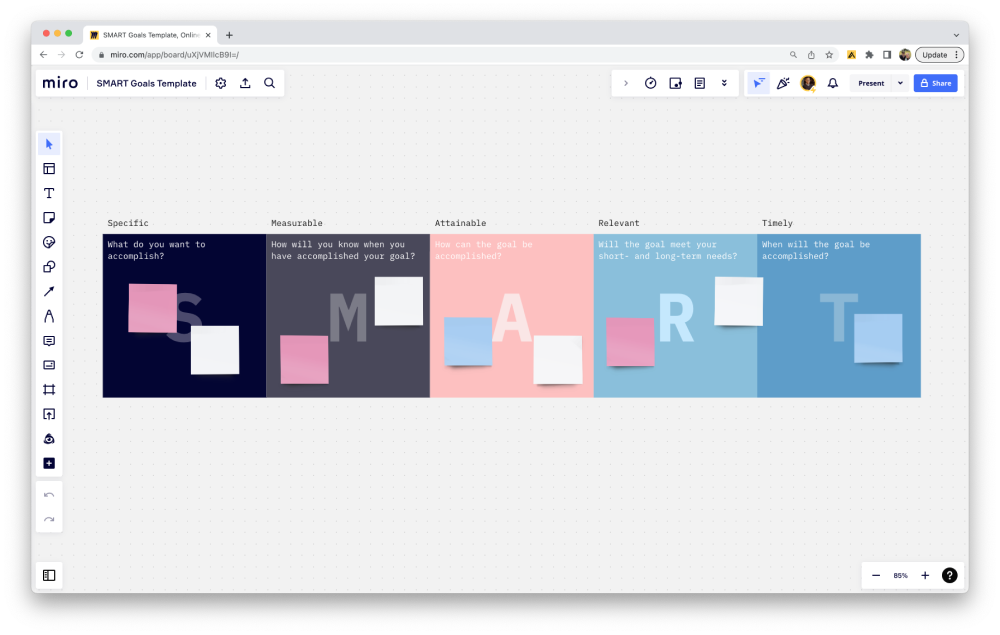Select the Card tool in sidebar
1000x635 pixels.
pos(49,365)
